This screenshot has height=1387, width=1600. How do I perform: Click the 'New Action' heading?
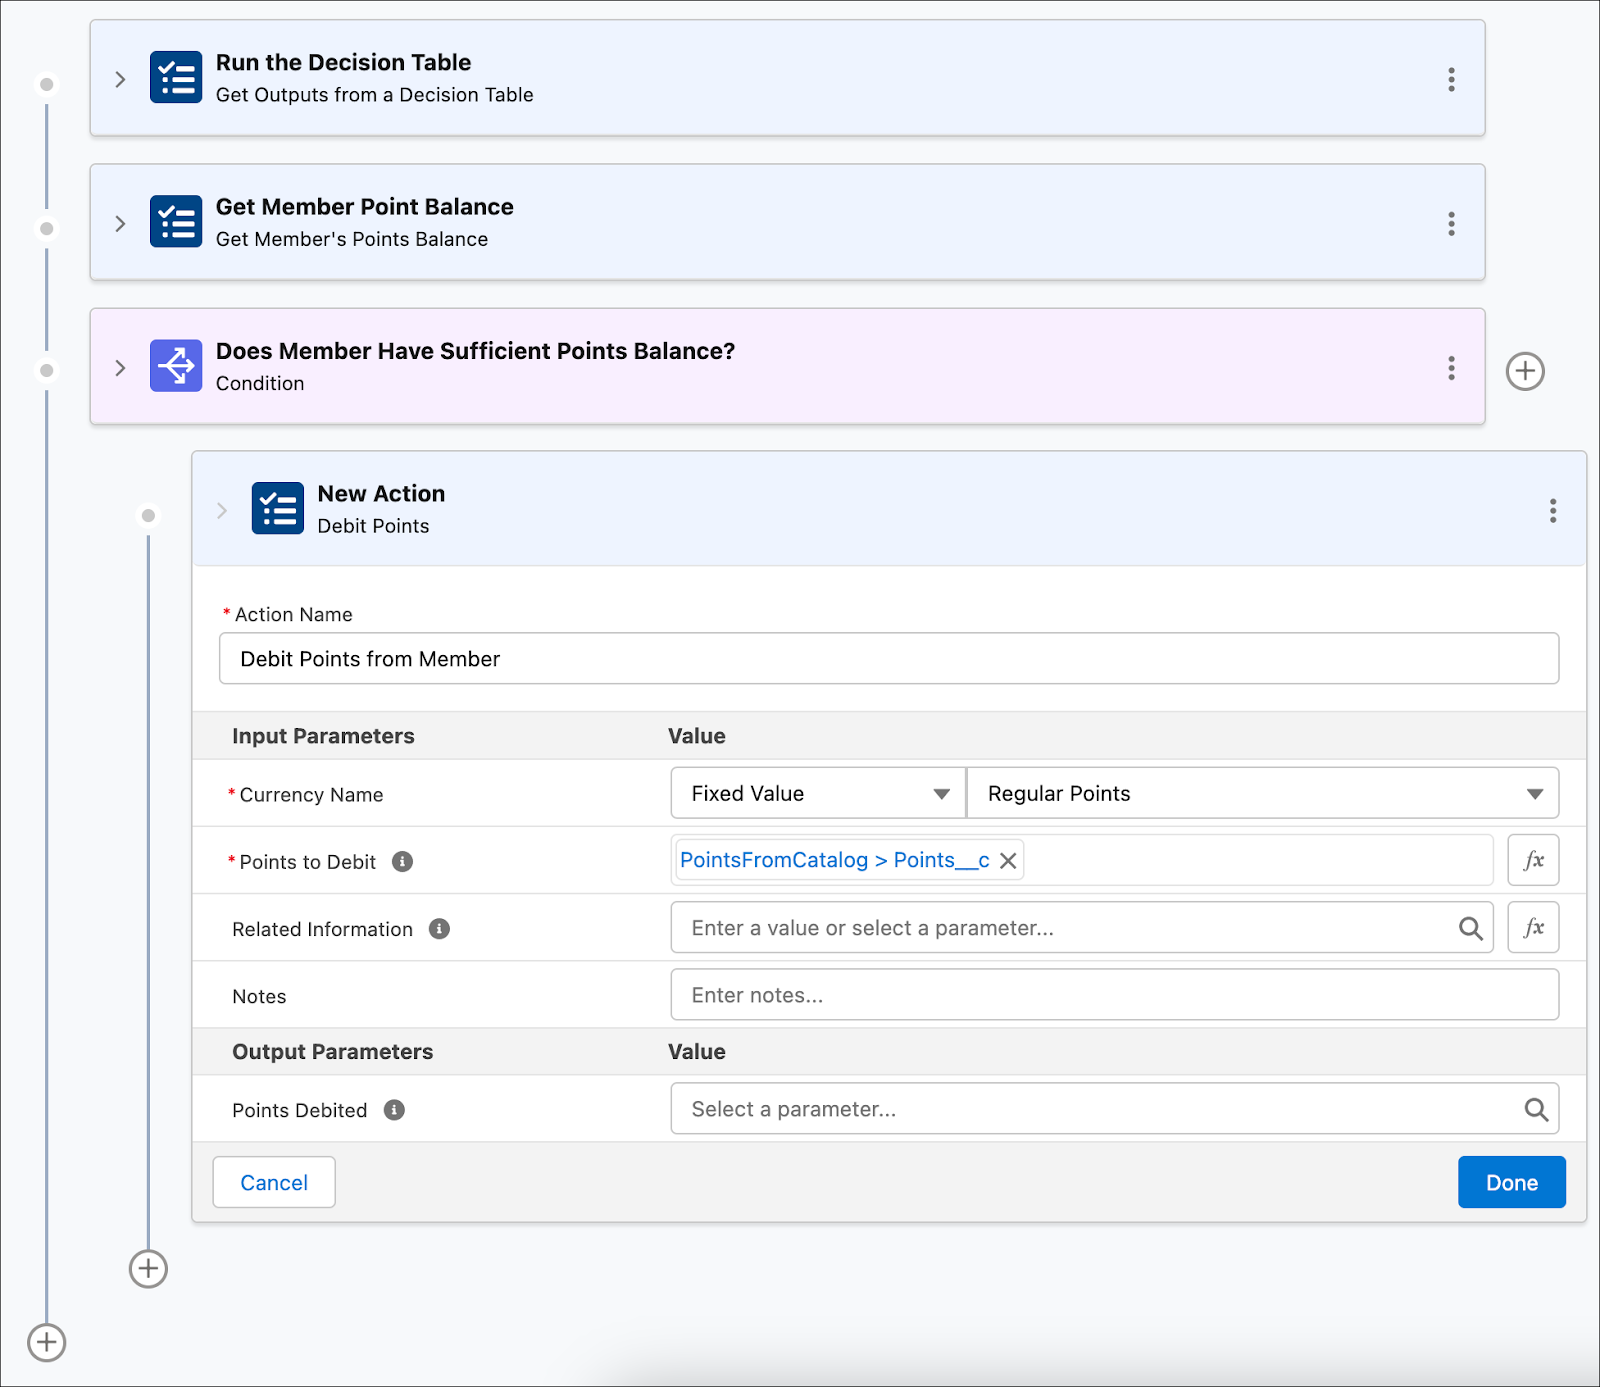click(381, 493)
